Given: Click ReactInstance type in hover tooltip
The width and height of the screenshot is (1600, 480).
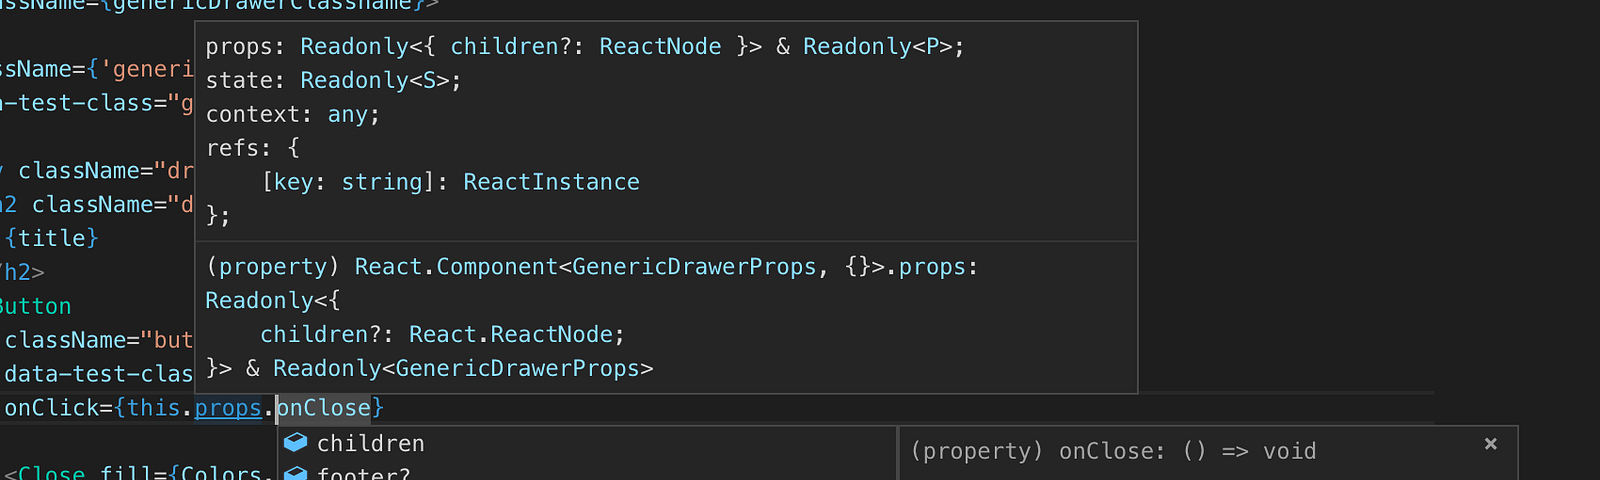Looking at the screenshot, I should click(551, 182).
